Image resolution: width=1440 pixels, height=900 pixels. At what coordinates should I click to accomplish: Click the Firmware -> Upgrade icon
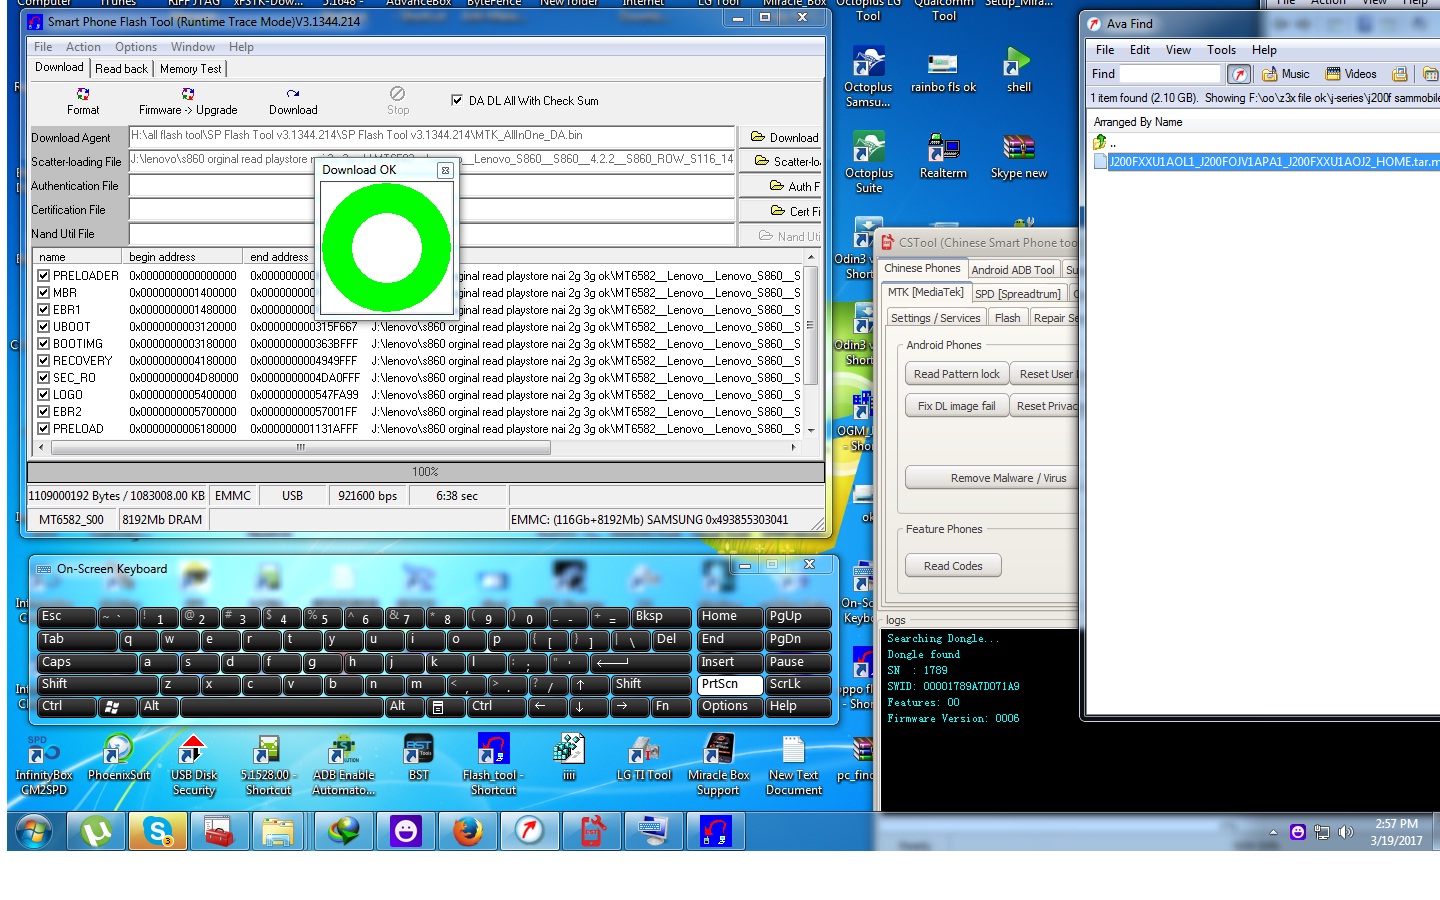(188, 100)
